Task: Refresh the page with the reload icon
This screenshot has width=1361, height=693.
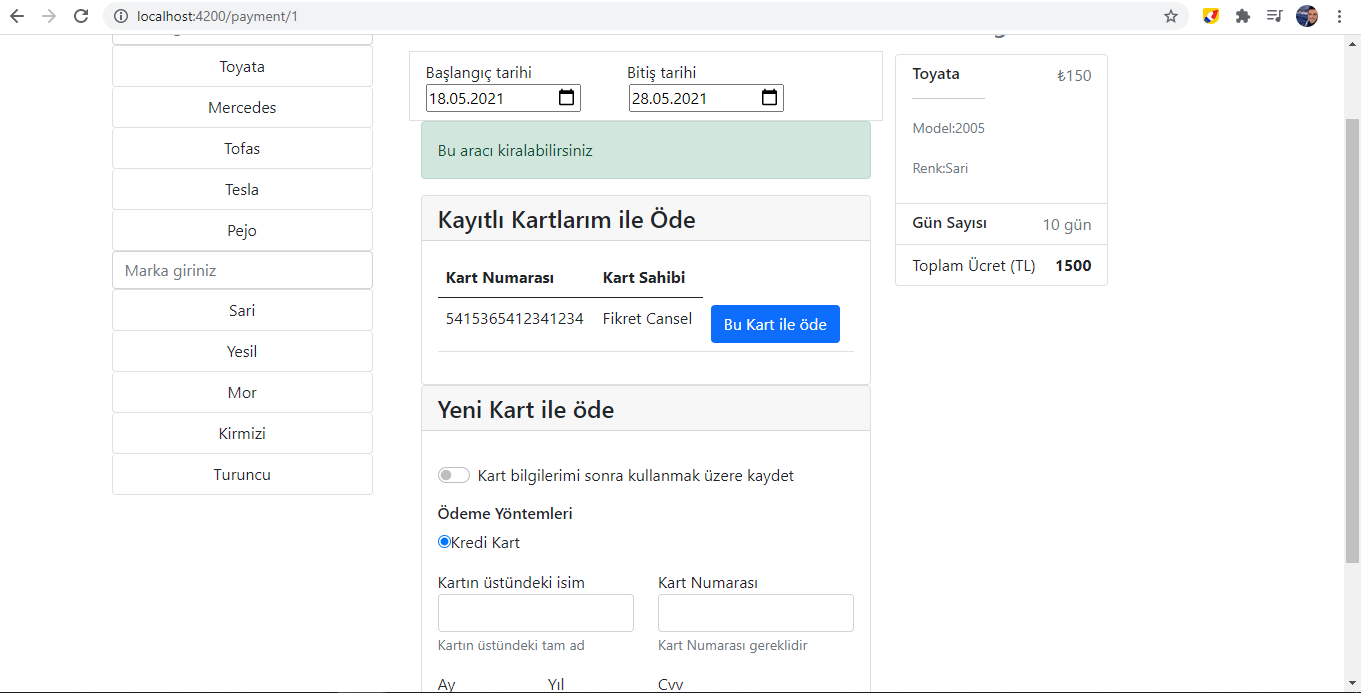Action: 80,16
